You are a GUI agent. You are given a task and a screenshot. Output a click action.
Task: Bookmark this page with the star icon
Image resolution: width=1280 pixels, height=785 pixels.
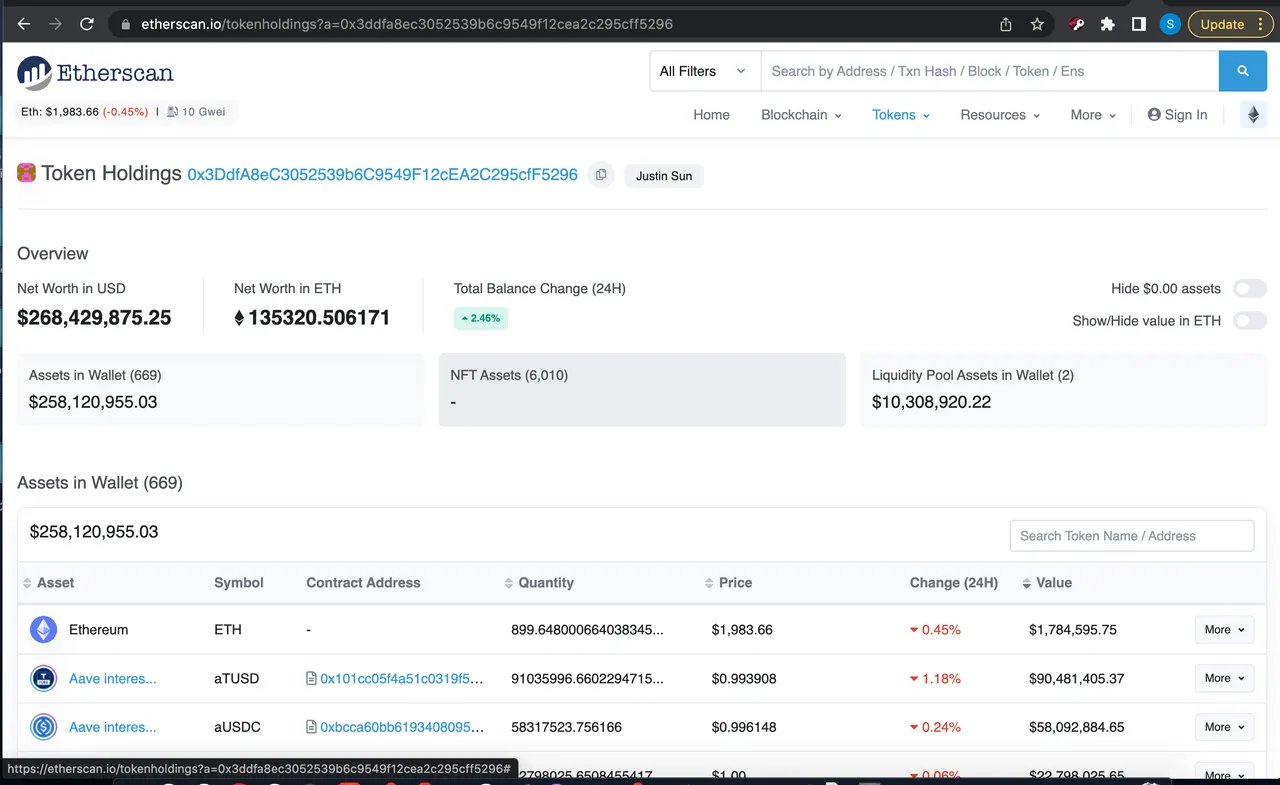click(x=1037, y=24)
